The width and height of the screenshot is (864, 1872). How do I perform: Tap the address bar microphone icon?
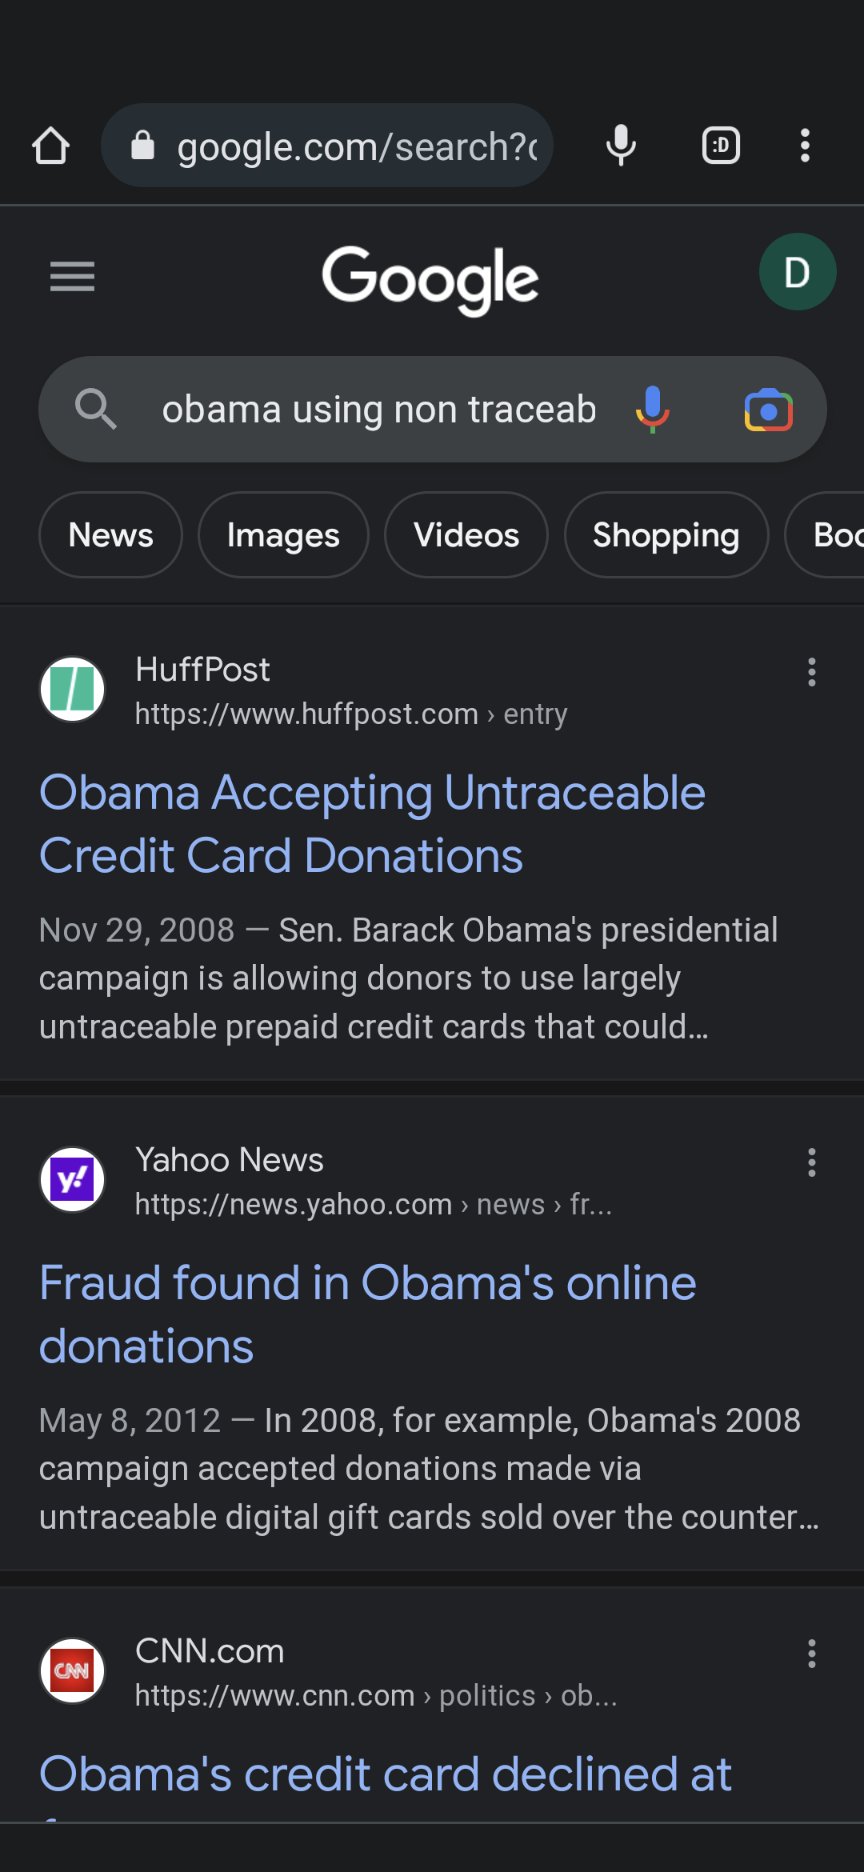[621, 146]
